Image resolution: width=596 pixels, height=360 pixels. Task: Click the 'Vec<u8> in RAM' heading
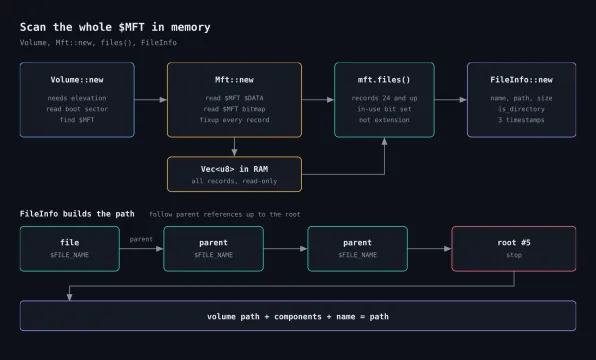point(234,169)
